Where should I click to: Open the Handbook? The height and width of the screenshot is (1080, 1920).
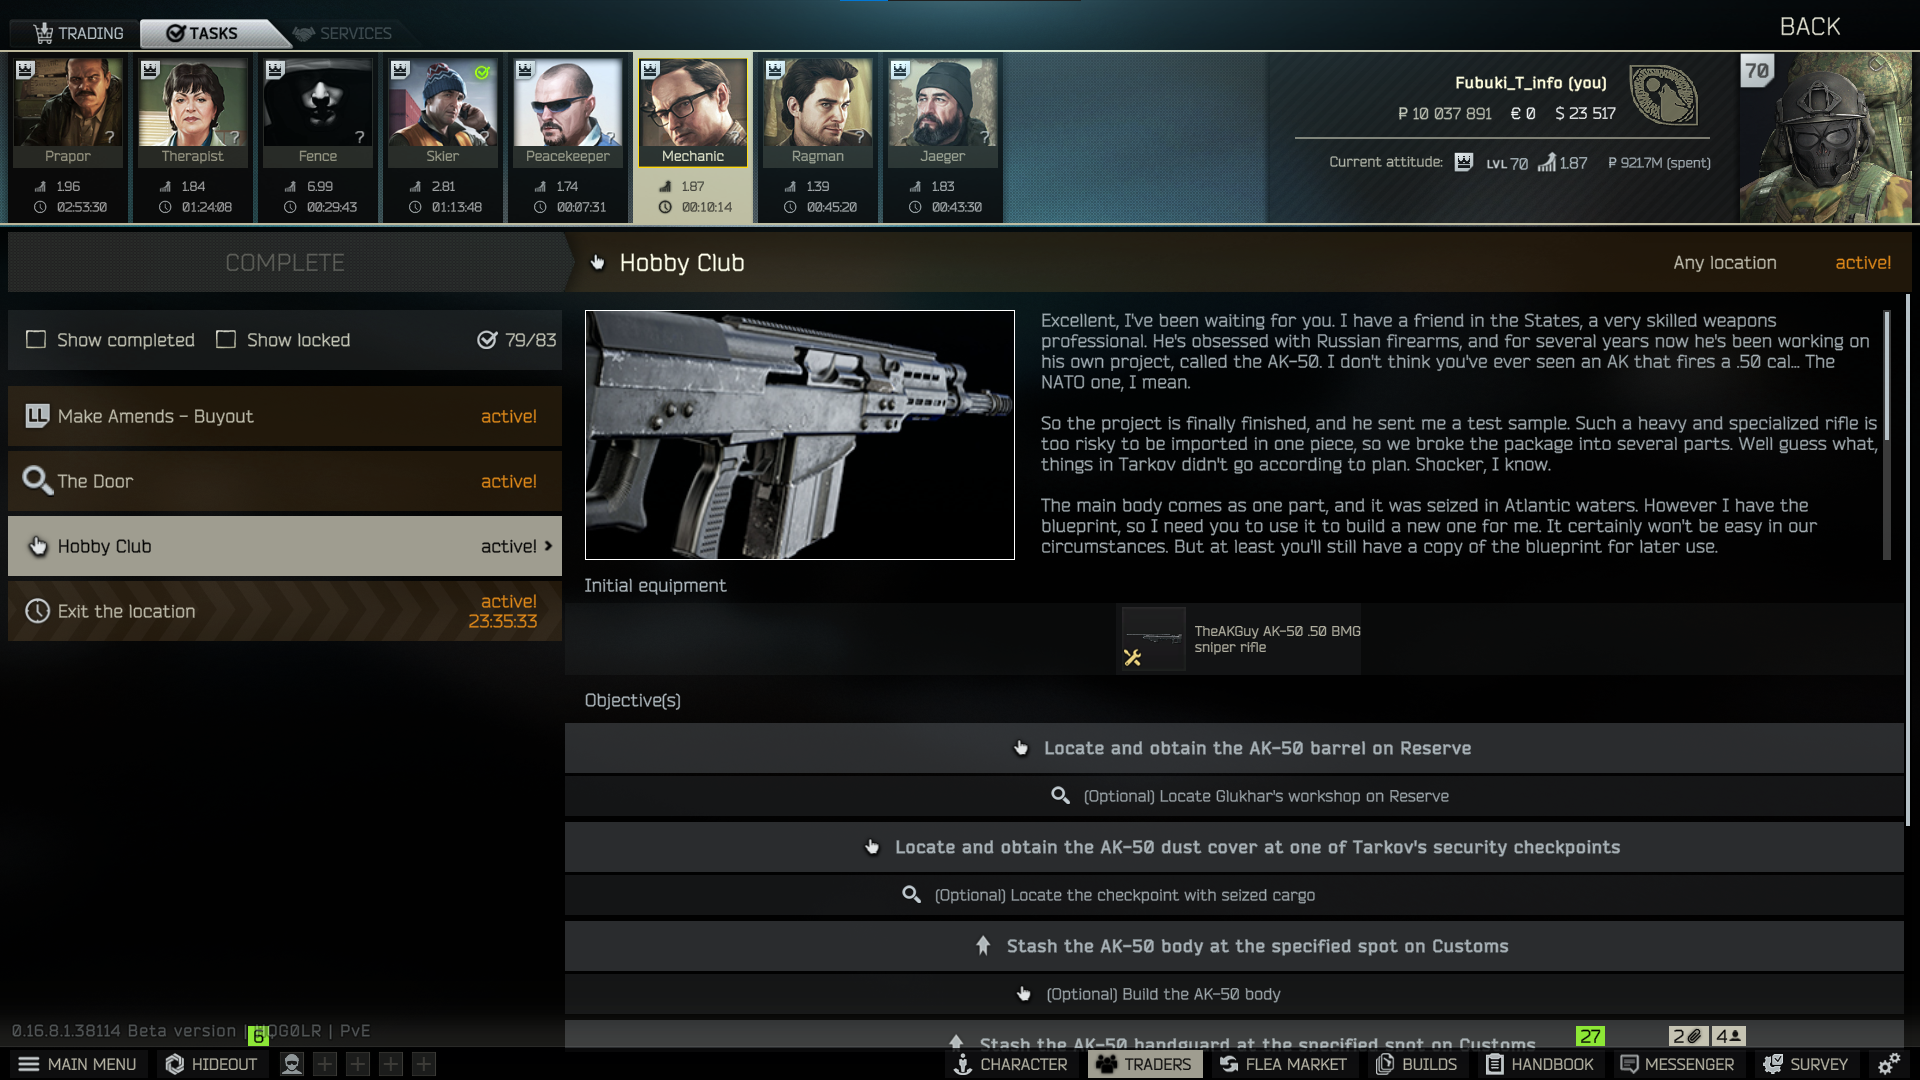tap(1540, 1064)
